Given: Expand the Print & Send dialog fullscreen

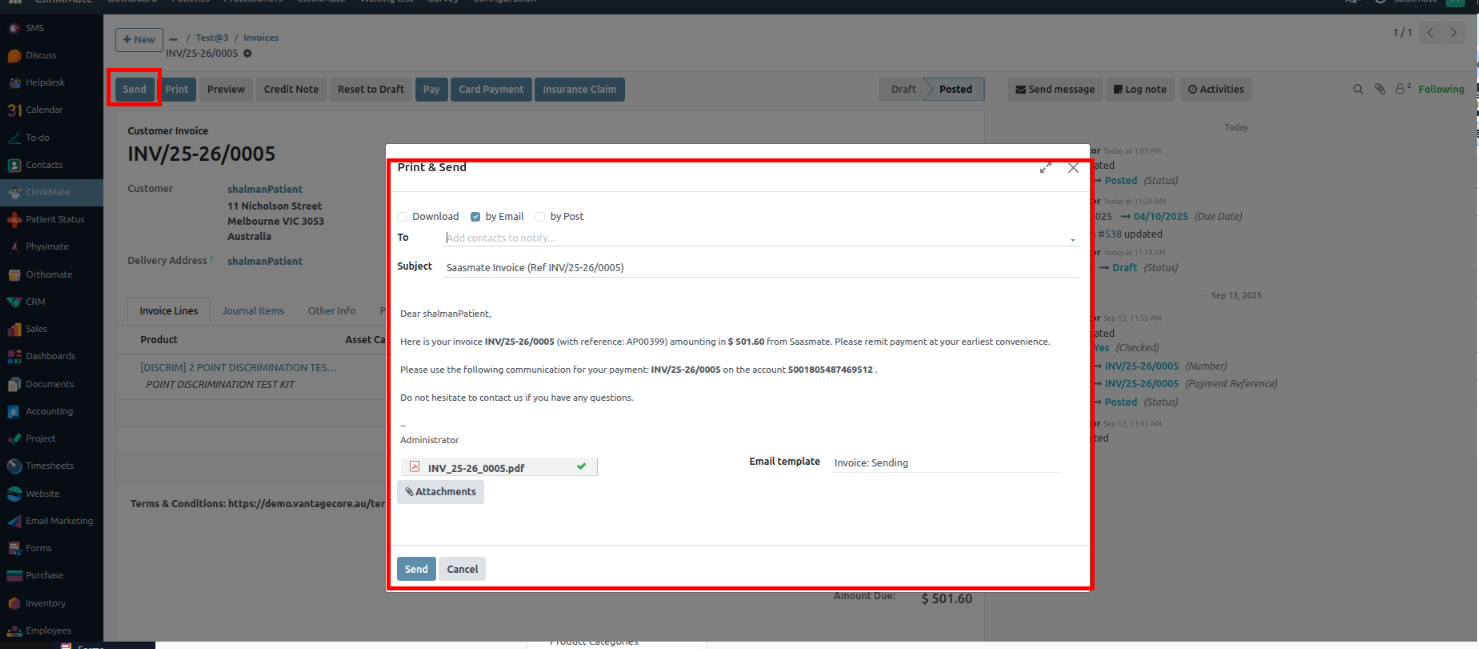Looking at the screenshot, I should point(1045,168).
